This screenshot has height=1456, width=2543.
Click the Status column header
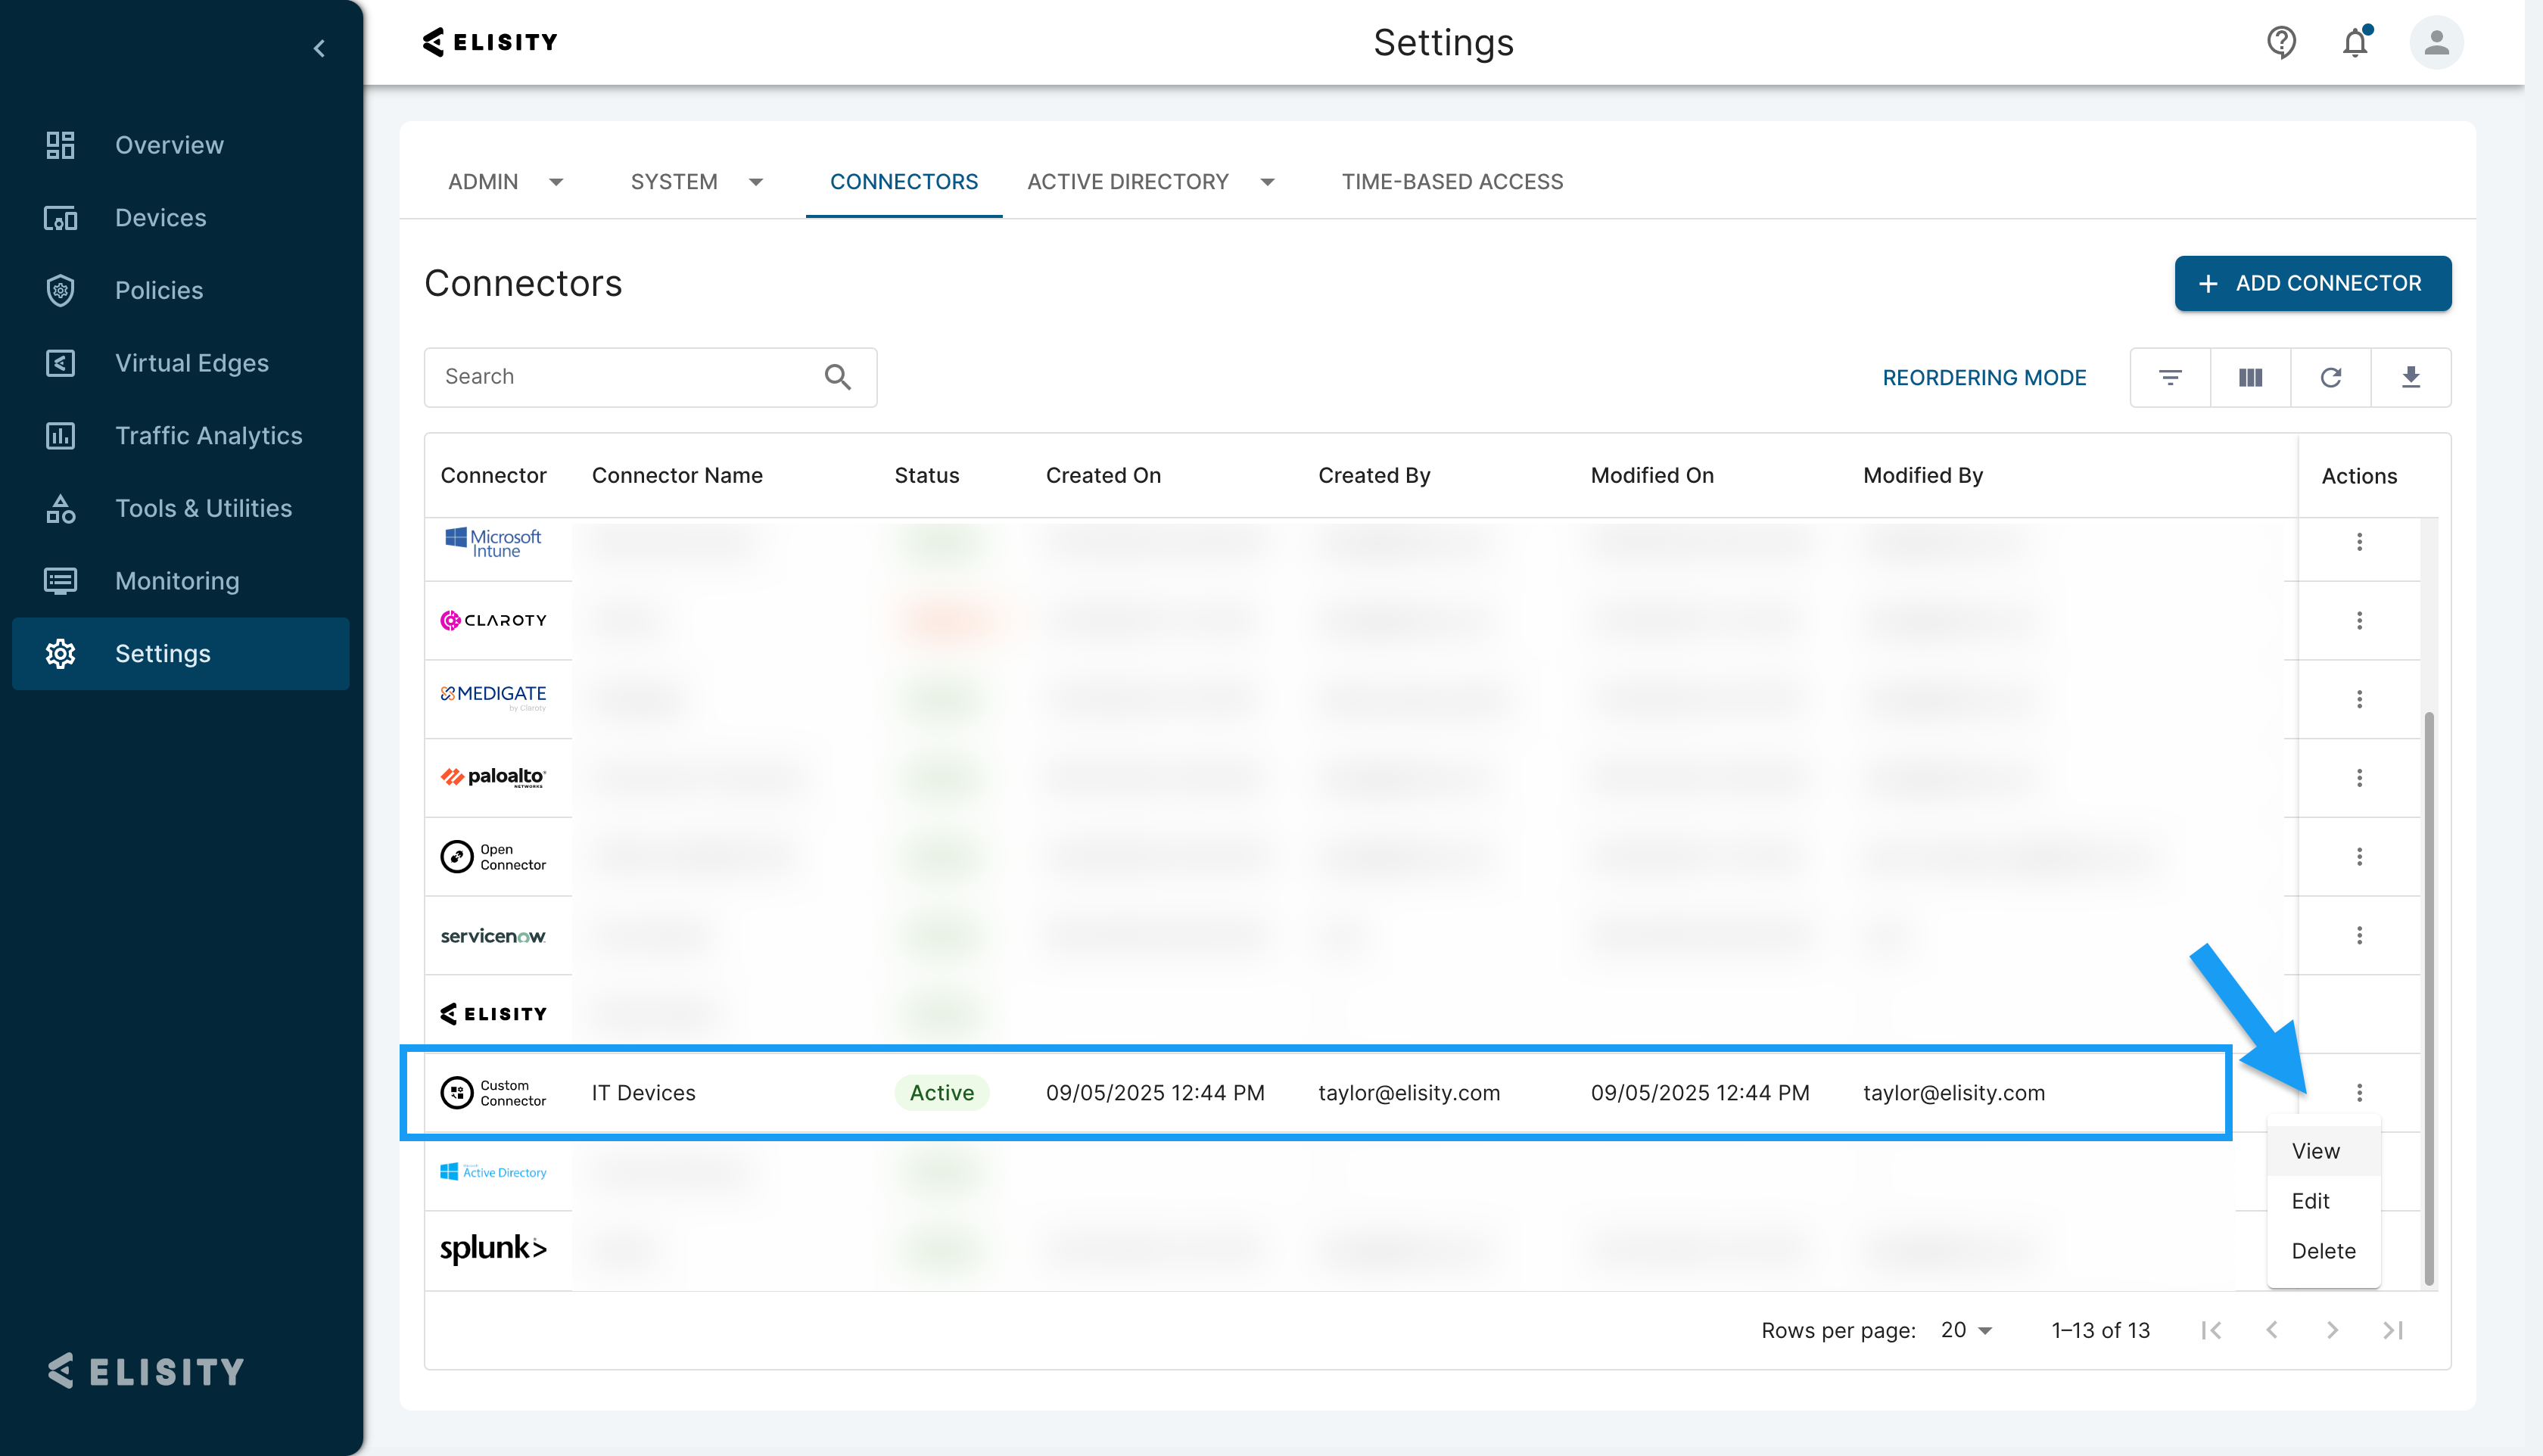click(x=926, y=476)
